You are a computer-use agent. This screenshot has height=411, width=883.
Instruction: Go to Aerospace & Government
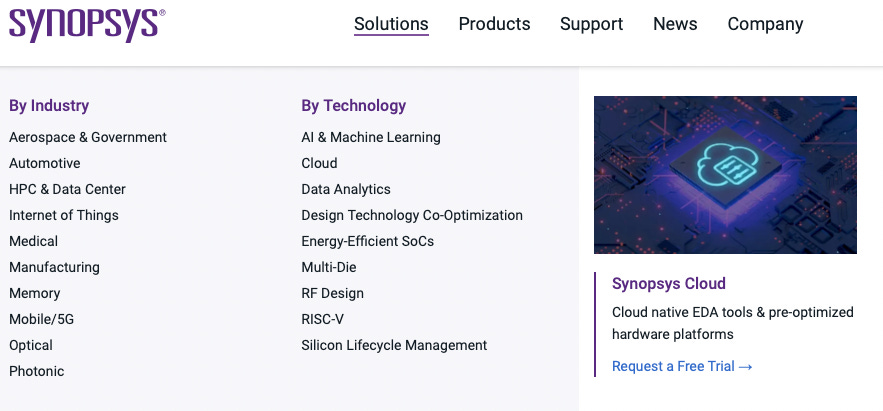tap(88, 137)
